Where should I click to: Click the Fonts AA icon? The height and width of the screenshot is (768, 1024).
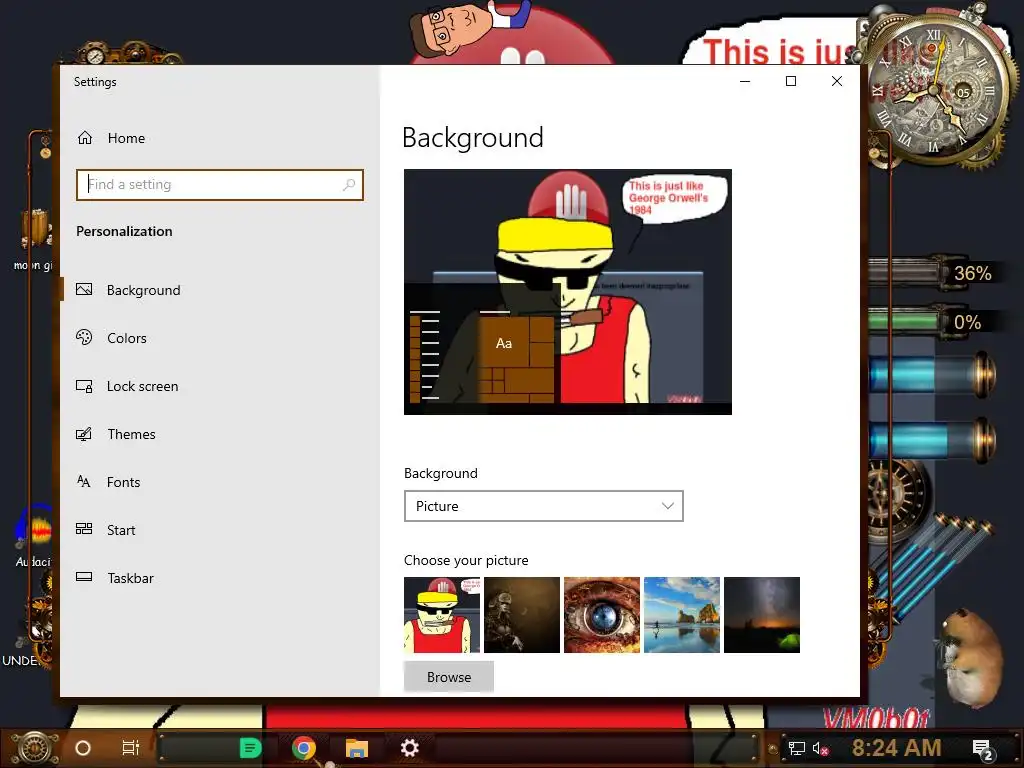pos(84,482)
